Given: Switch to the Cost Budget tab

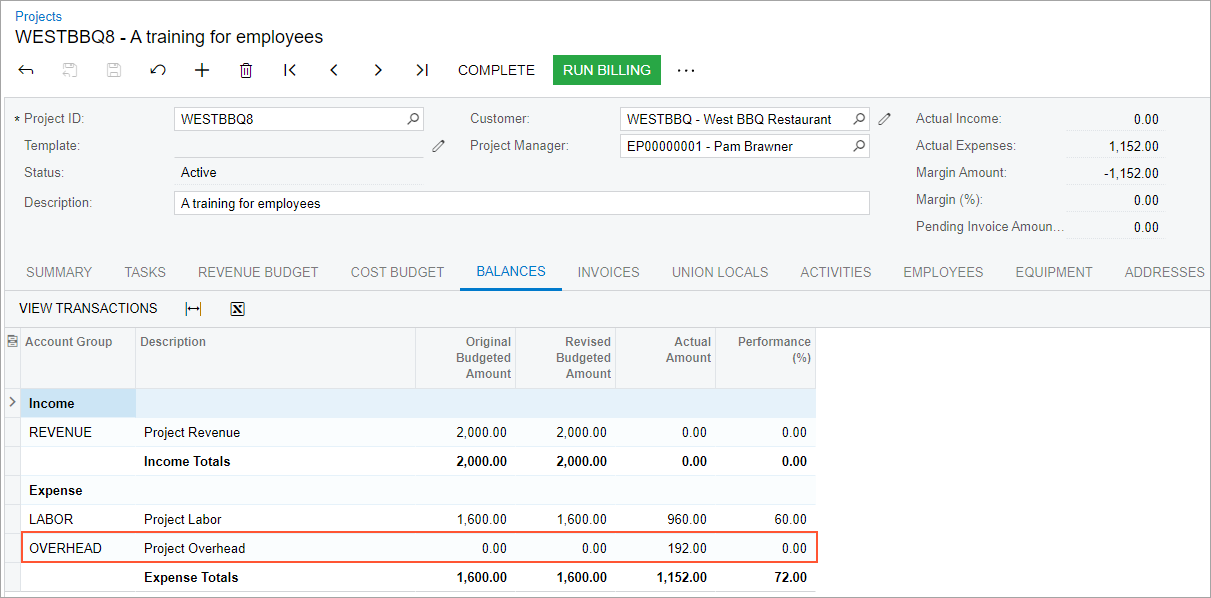Looking at the screenshot, I should (397, 272).
